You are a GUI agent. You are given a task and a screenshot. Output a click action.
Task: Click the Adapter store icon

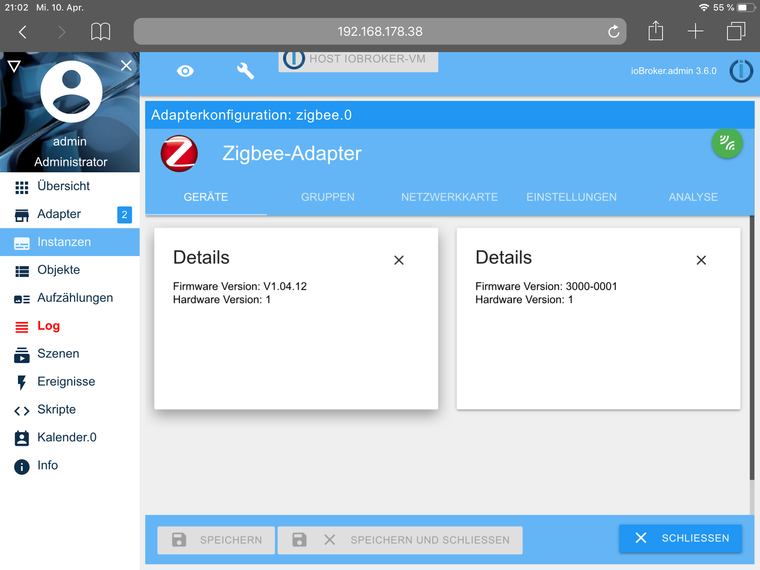[x=22, y=216]
